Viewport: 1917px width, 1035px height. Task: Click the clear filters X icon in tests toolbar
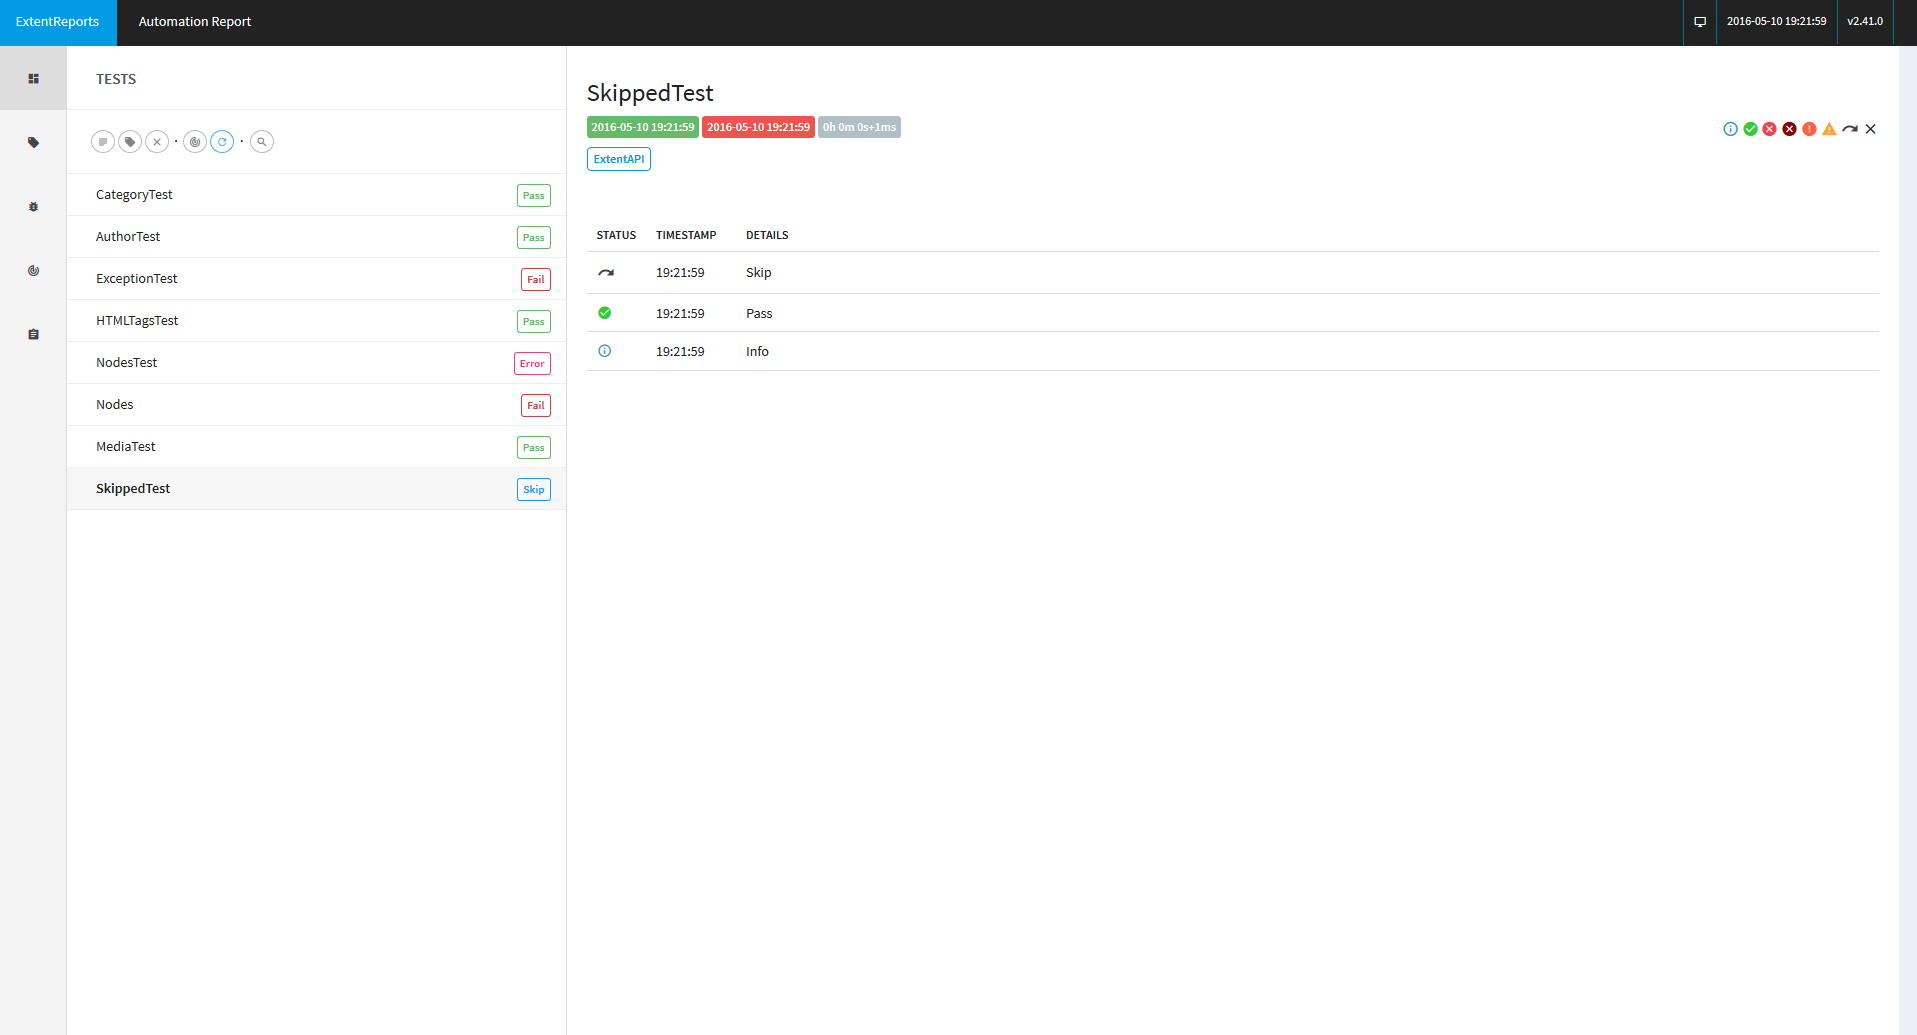tap(157, 142)
